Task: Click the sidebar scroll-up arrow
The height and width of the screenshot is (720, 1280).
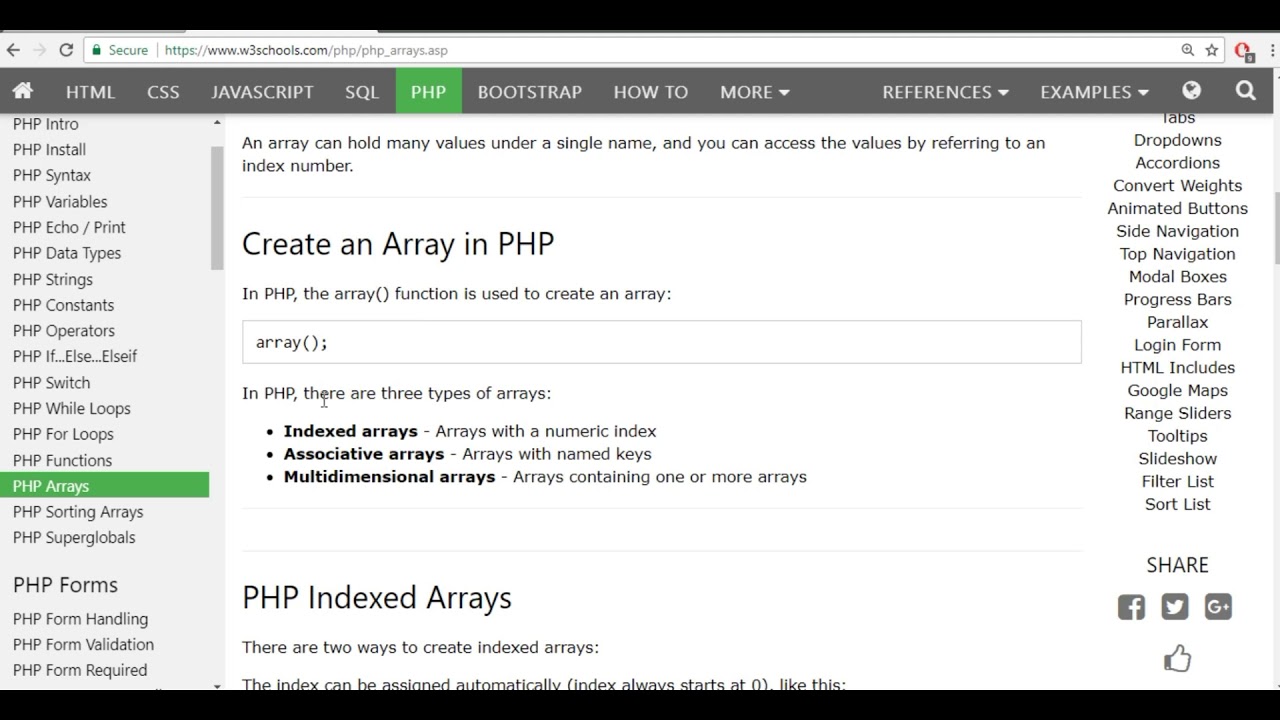Action: click(x=217, y=122)
